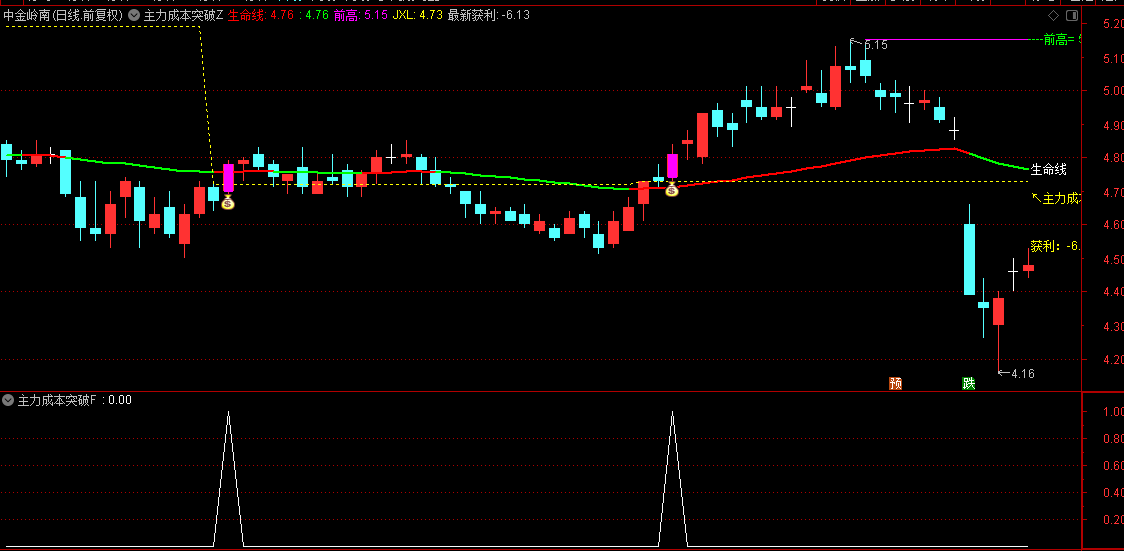Click the first spike peak in sub-chart
The image size is (1124, 551).
228,412
